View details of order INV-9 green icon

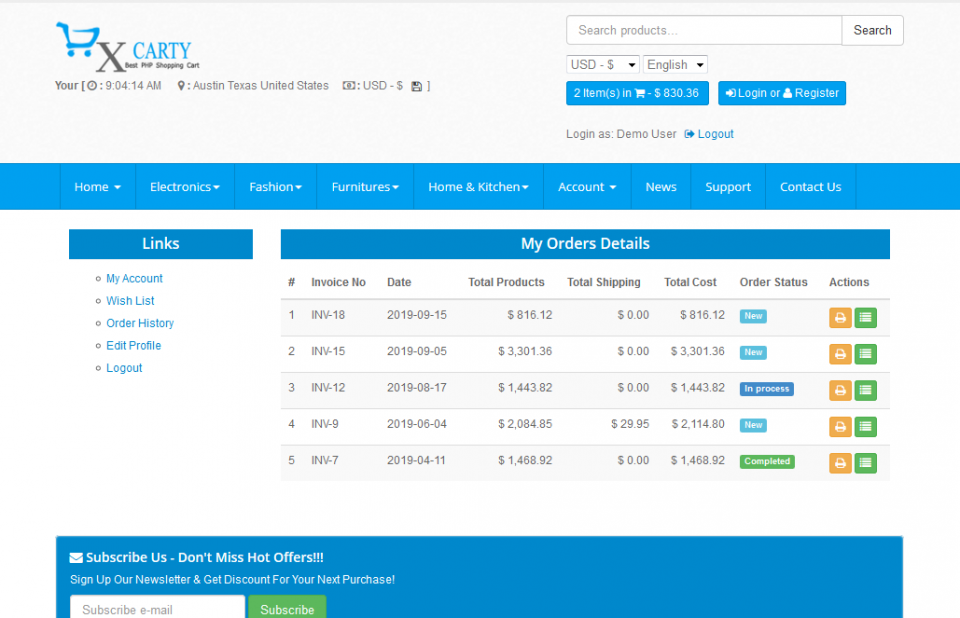tap(865, 426)
